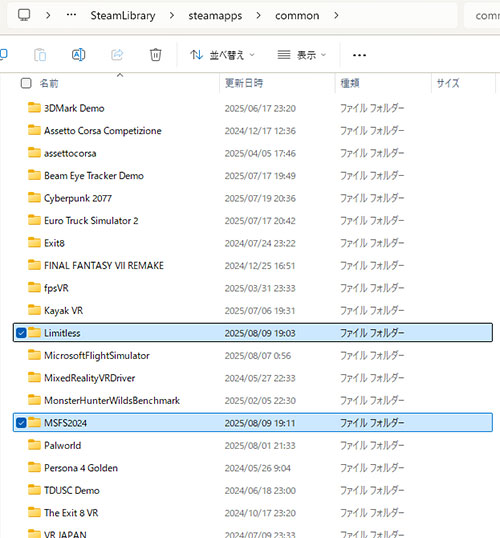The image size is (500, 538).
Task: Click the rename icon in toolbar
Action: pos(78,55)
